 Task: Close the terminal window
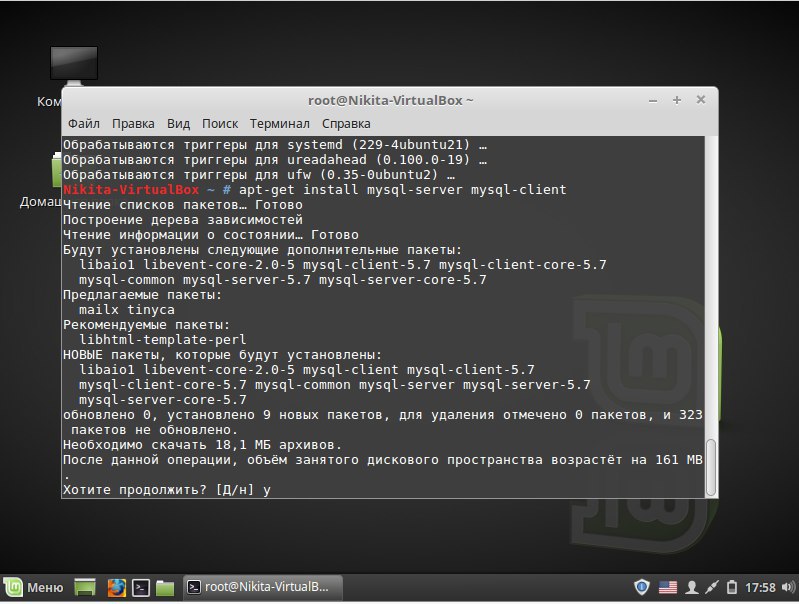701,100
